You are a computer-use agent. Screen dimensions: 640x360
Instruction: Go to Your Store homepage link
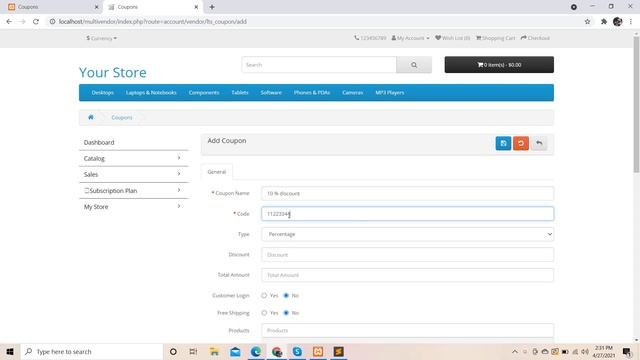pos(113,72)
